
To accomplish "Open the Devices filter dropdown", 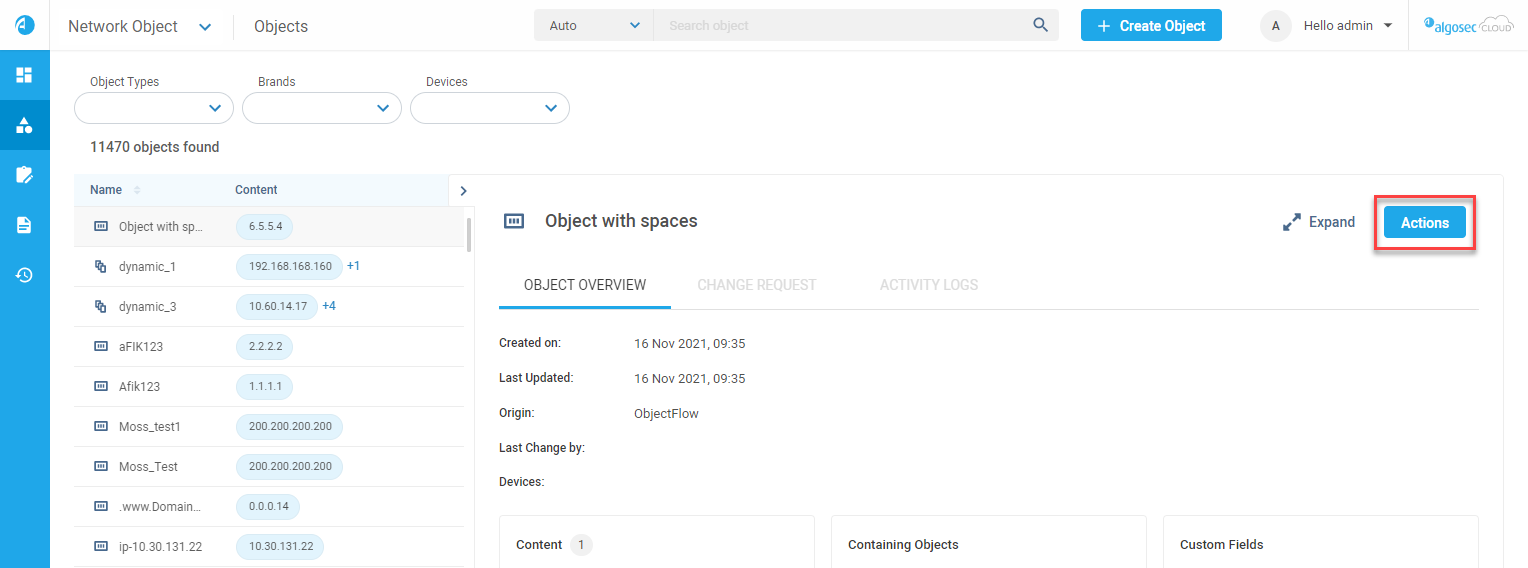I will click(x=490, y=108).
